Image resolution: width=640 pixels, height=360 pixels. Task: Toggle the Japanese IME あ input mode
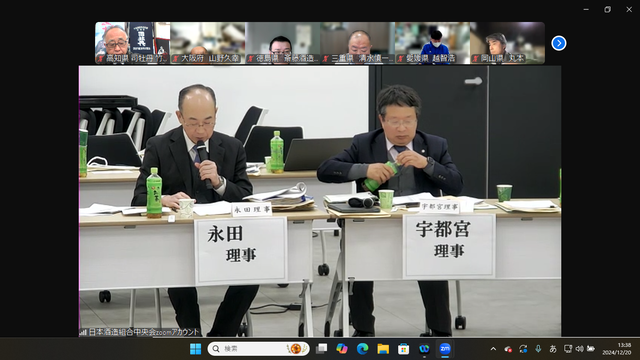tap(553, 349)
